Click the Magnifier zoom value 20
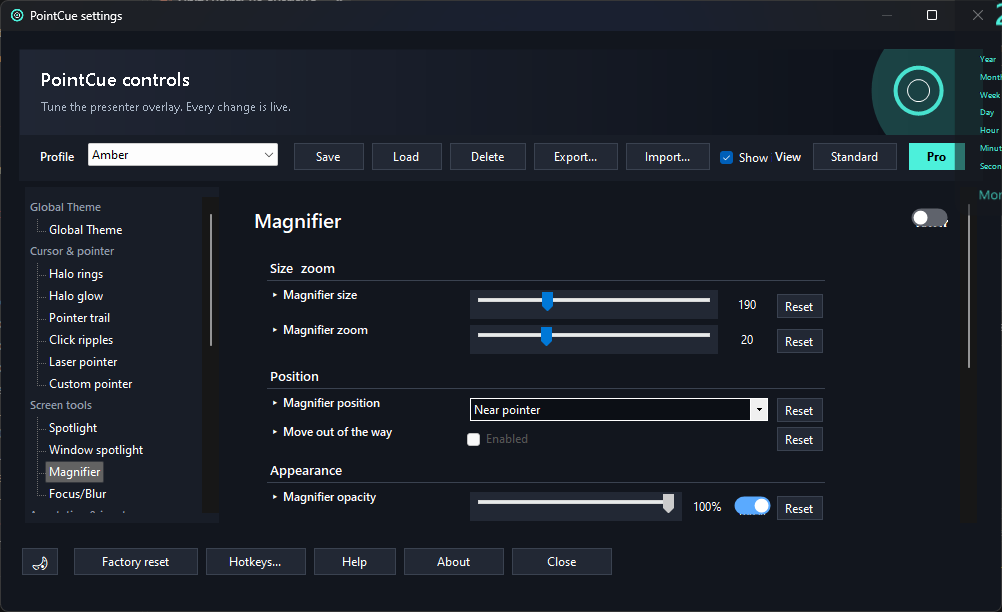The width and height of the screenshot is (1002, 612). 747,340
